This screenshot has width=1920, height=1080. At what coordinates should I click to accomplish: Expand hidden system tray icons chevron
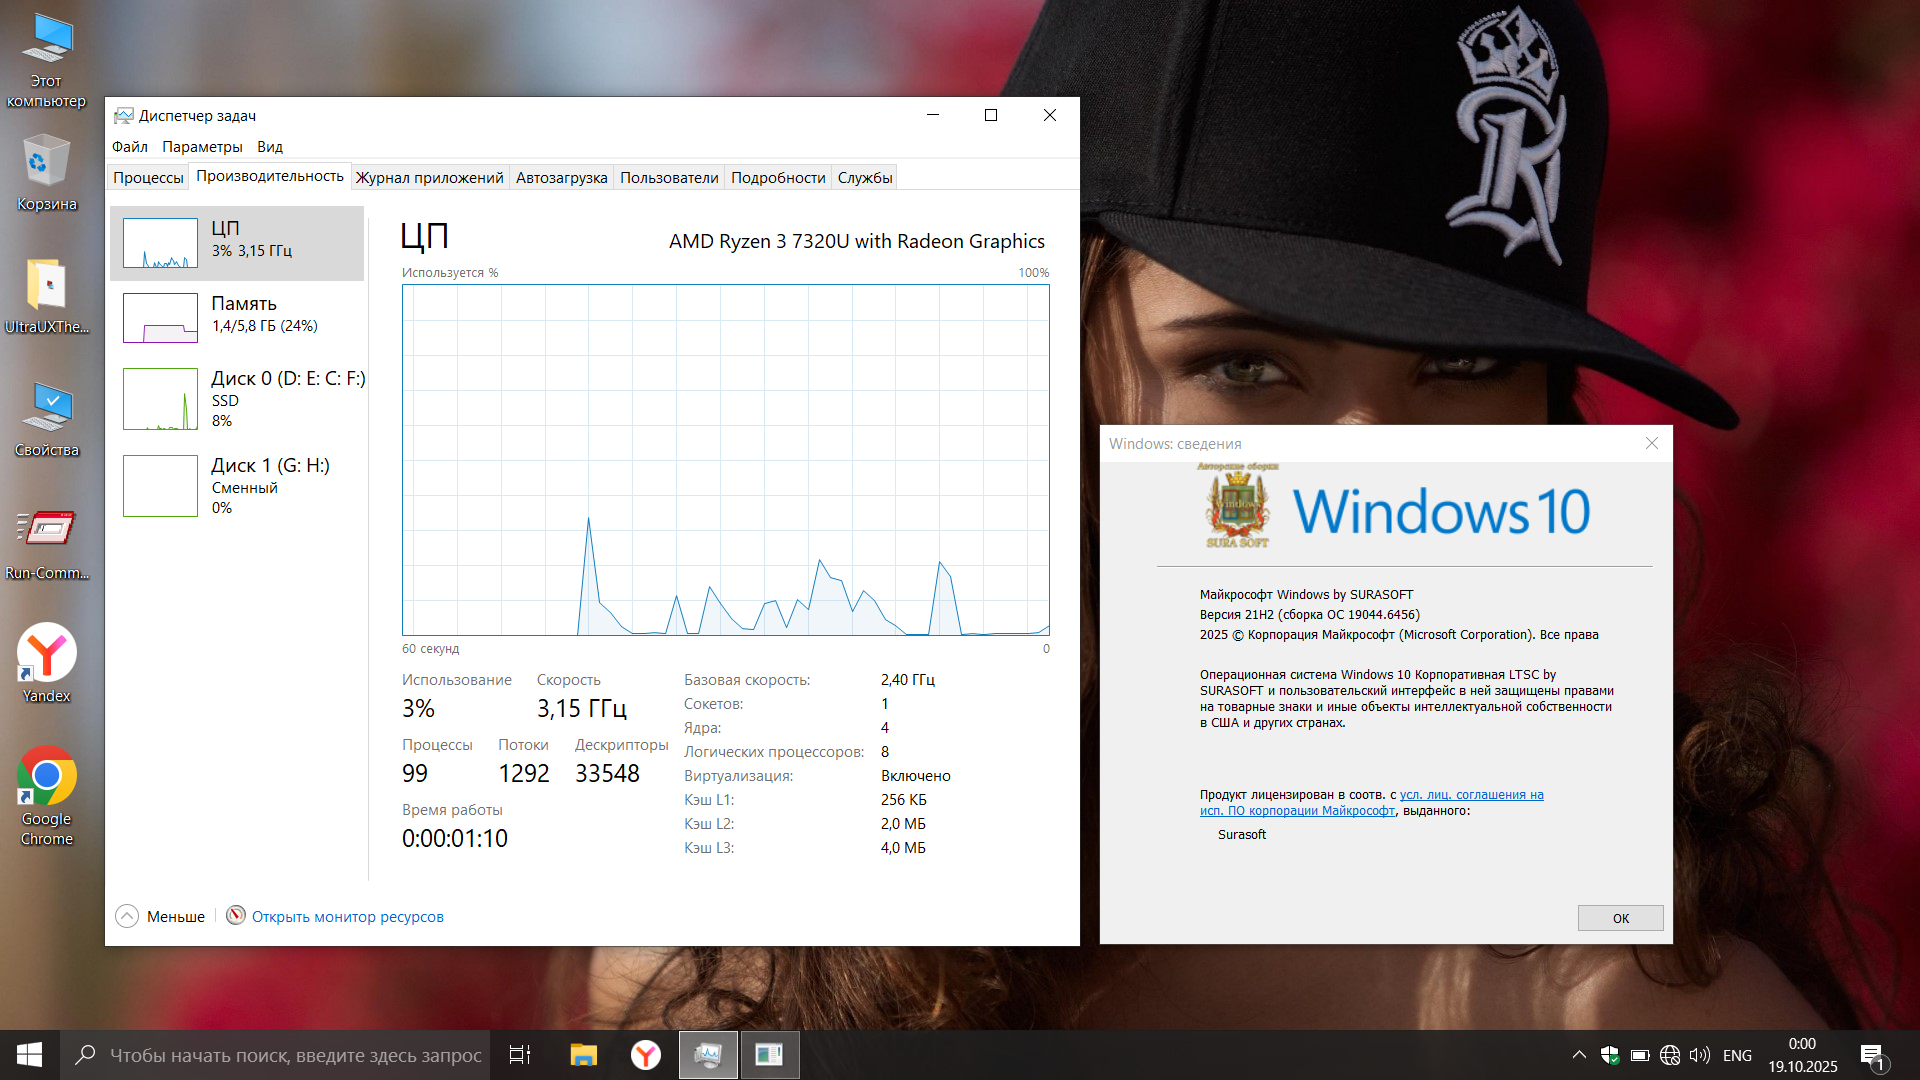(1579, 1055)
